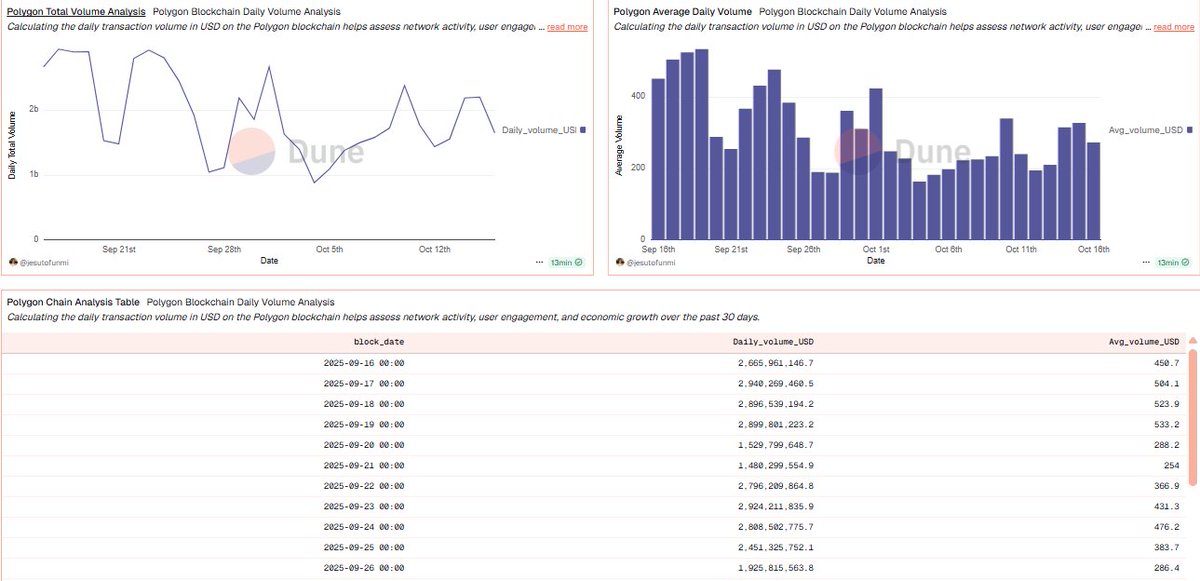The image size is (1200, 581).
Task: Click the "read more" link on the right chart
Action: point(1174,27)
